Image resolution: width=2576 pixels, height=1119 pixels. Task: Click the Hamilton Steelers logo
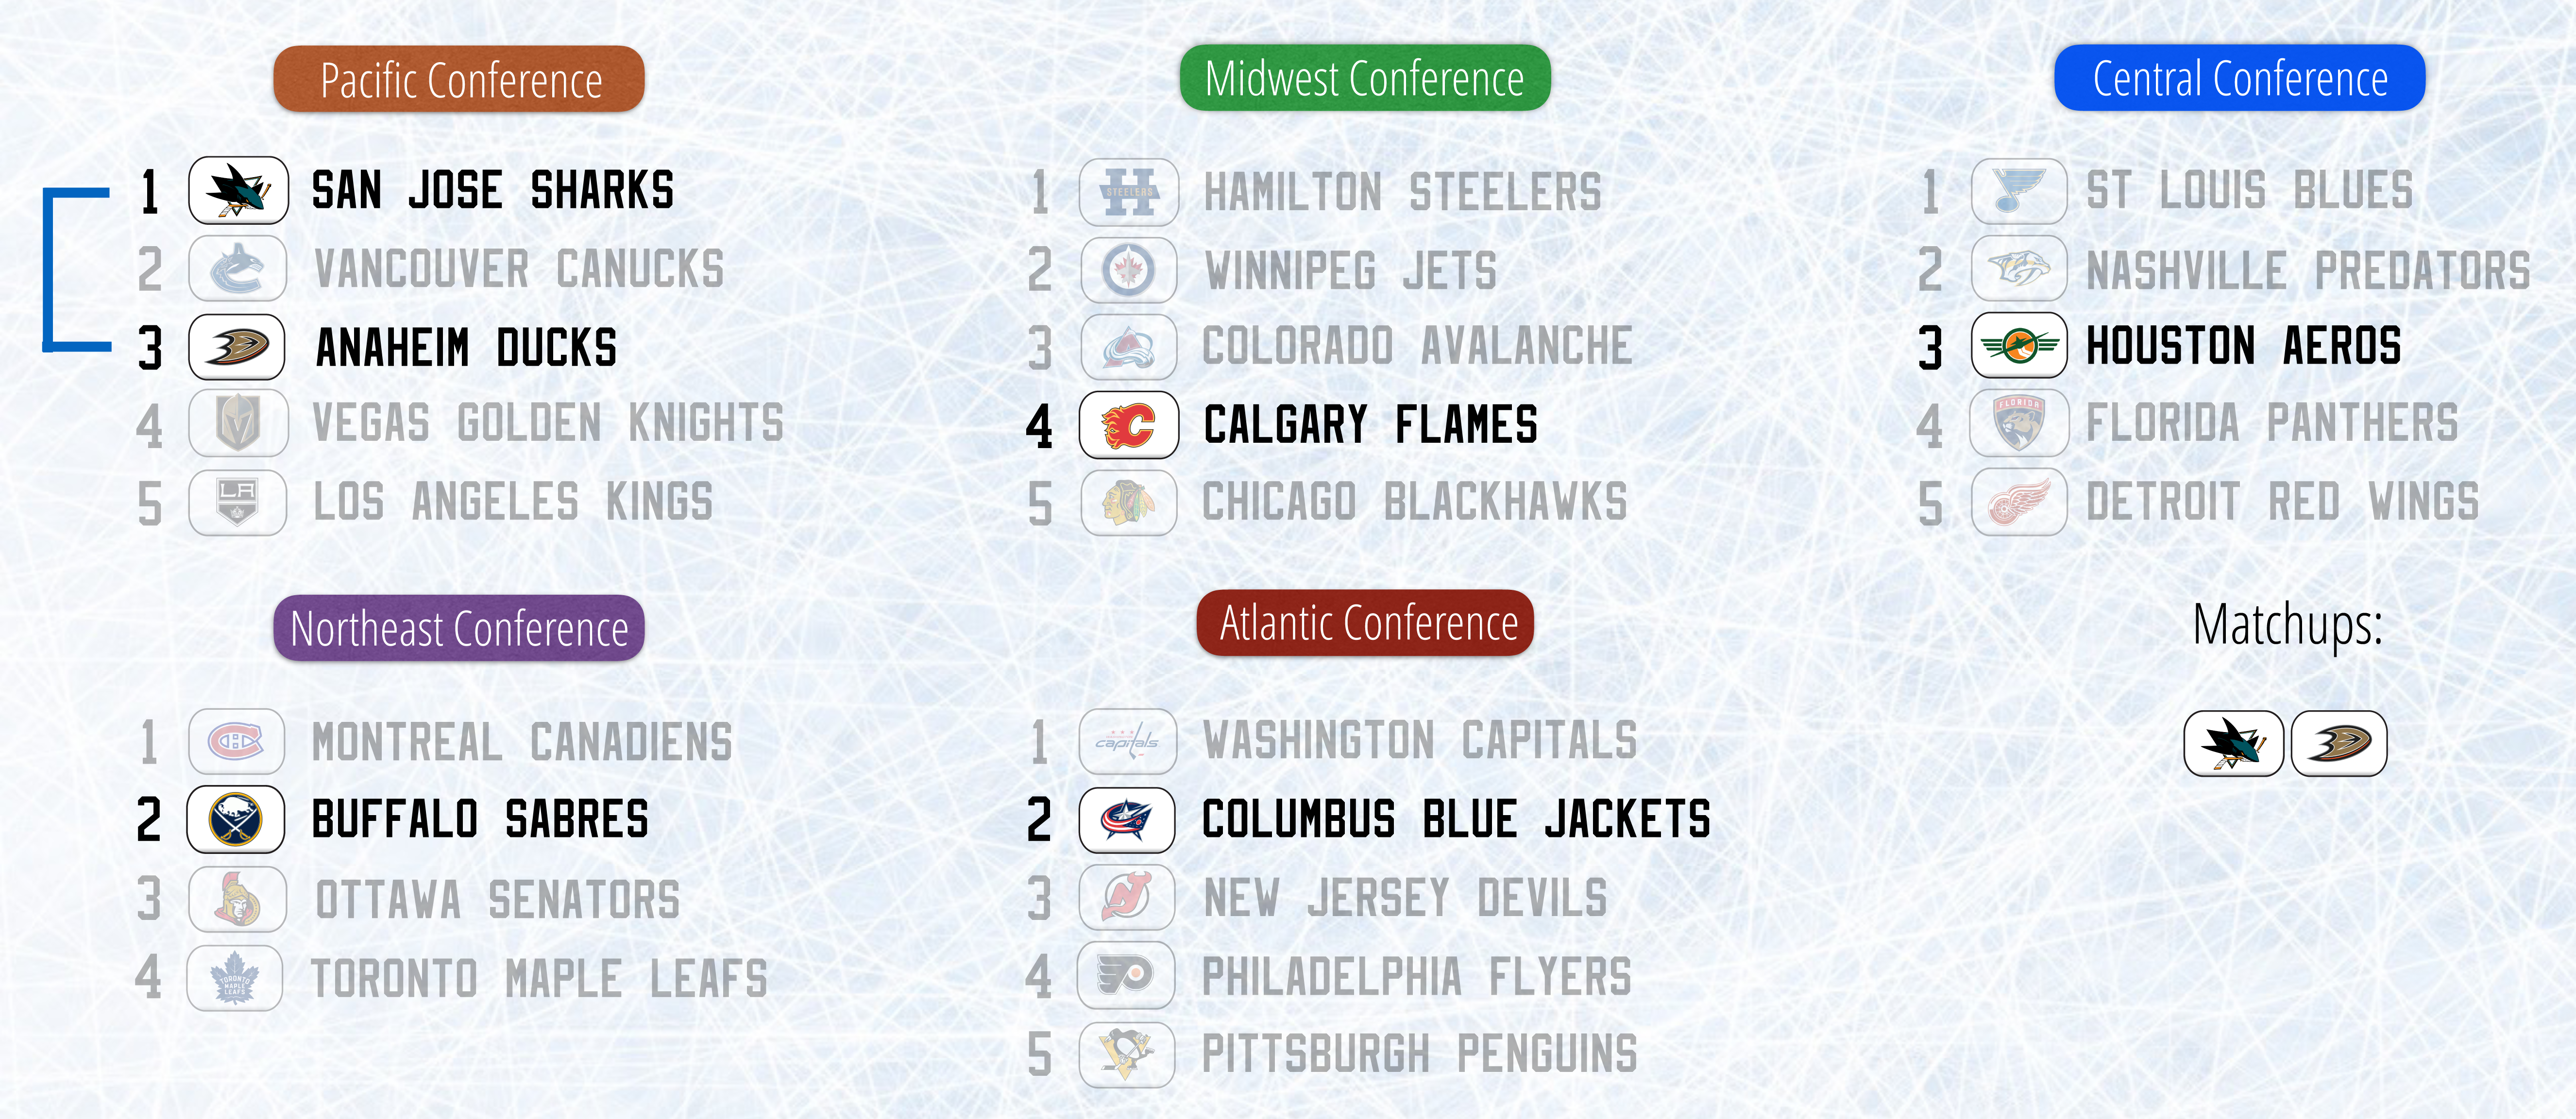pos(1128,192)
